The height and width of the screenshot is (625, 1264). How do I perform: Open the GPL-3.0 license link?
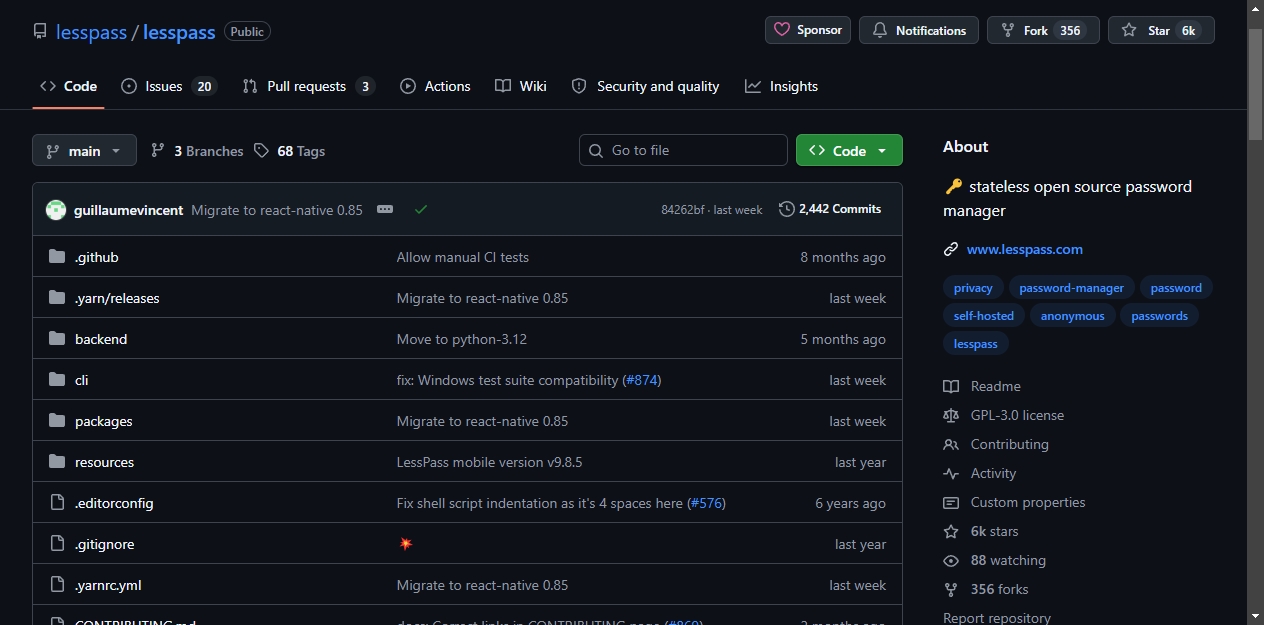coord(1004,415)
